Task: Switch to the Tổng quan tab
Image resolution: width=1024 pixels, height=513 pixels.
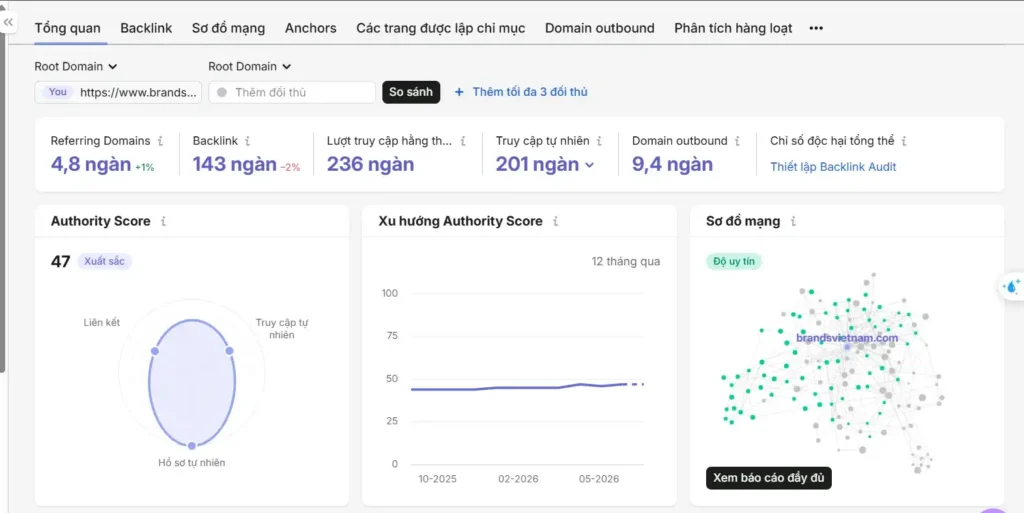Action: pyautogui.click(x=67, y=28)
